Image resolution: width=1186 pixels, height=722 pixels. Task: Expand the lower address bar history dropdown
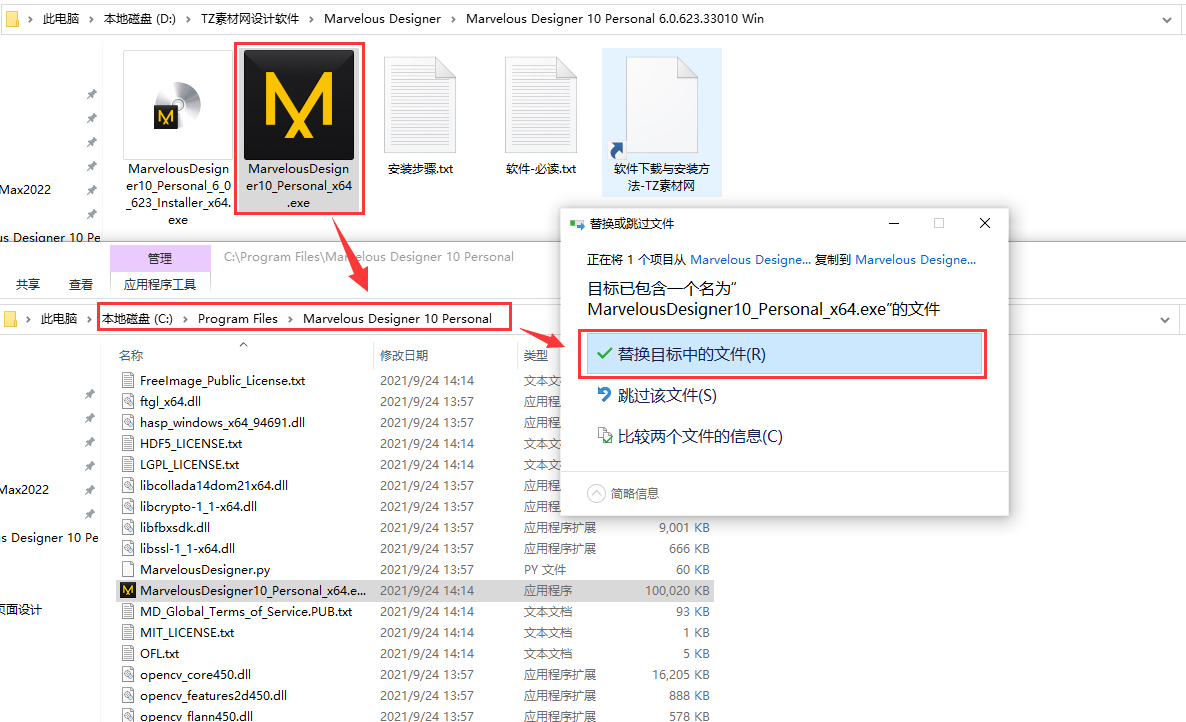tap(1165, 320)
